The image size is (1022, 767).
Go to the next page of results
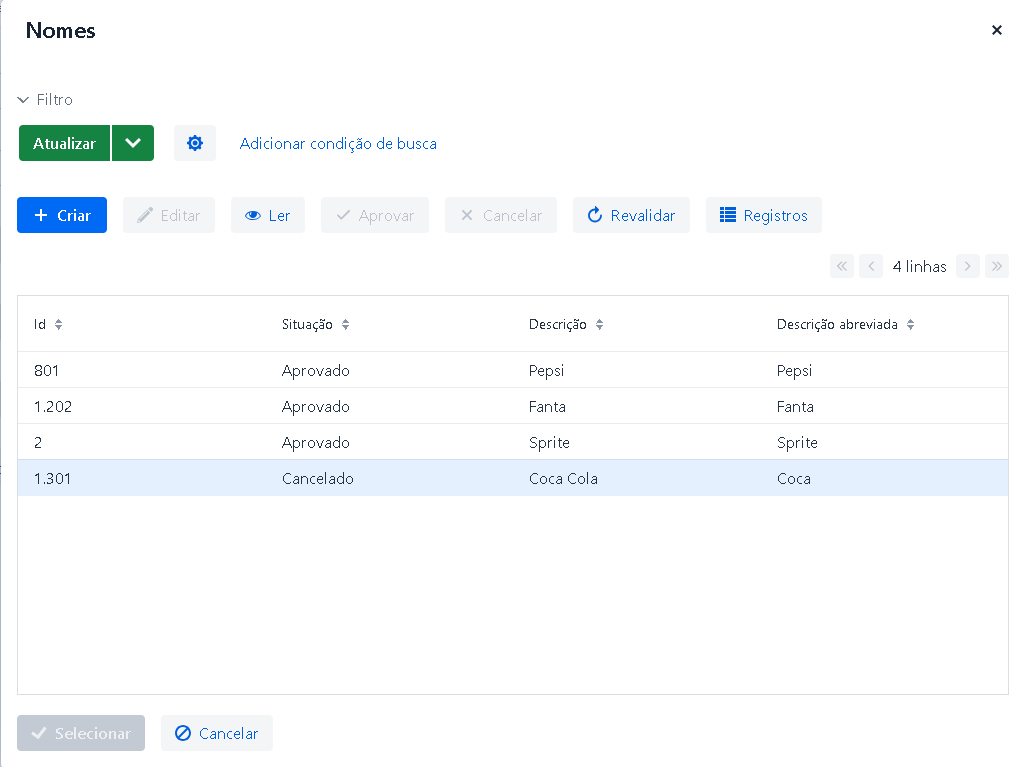tap(968, 266)
